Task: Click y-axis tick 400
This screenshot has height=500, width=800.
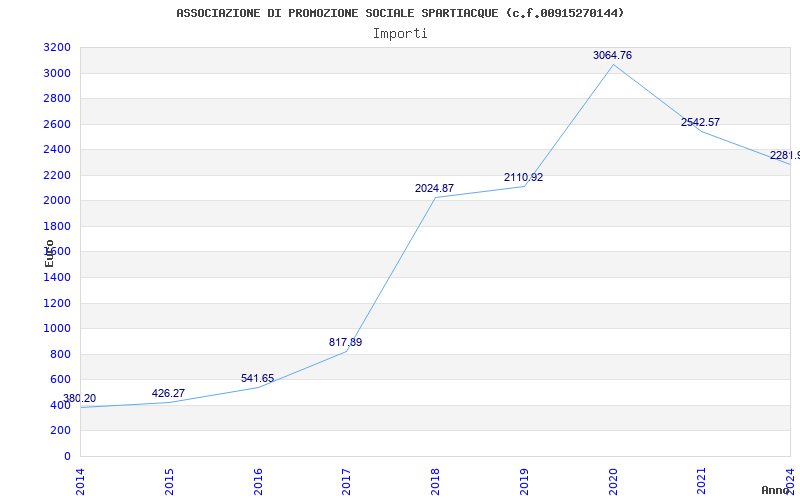Action: pyautogui.click(x=61, y=405)
